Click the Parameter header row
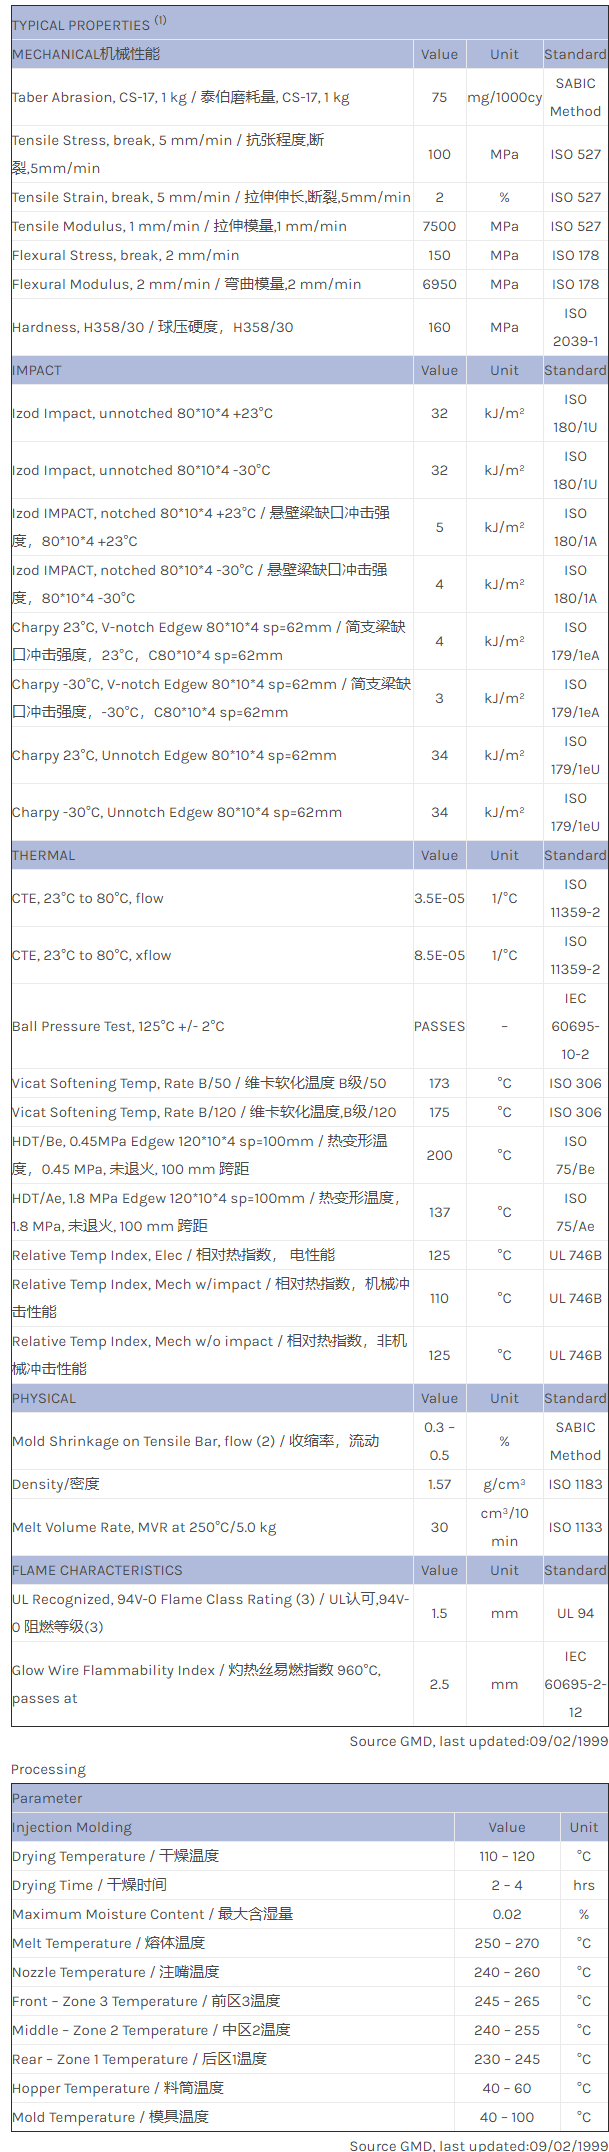This screenshot has width=609, height=2152. coord(47,1798)
